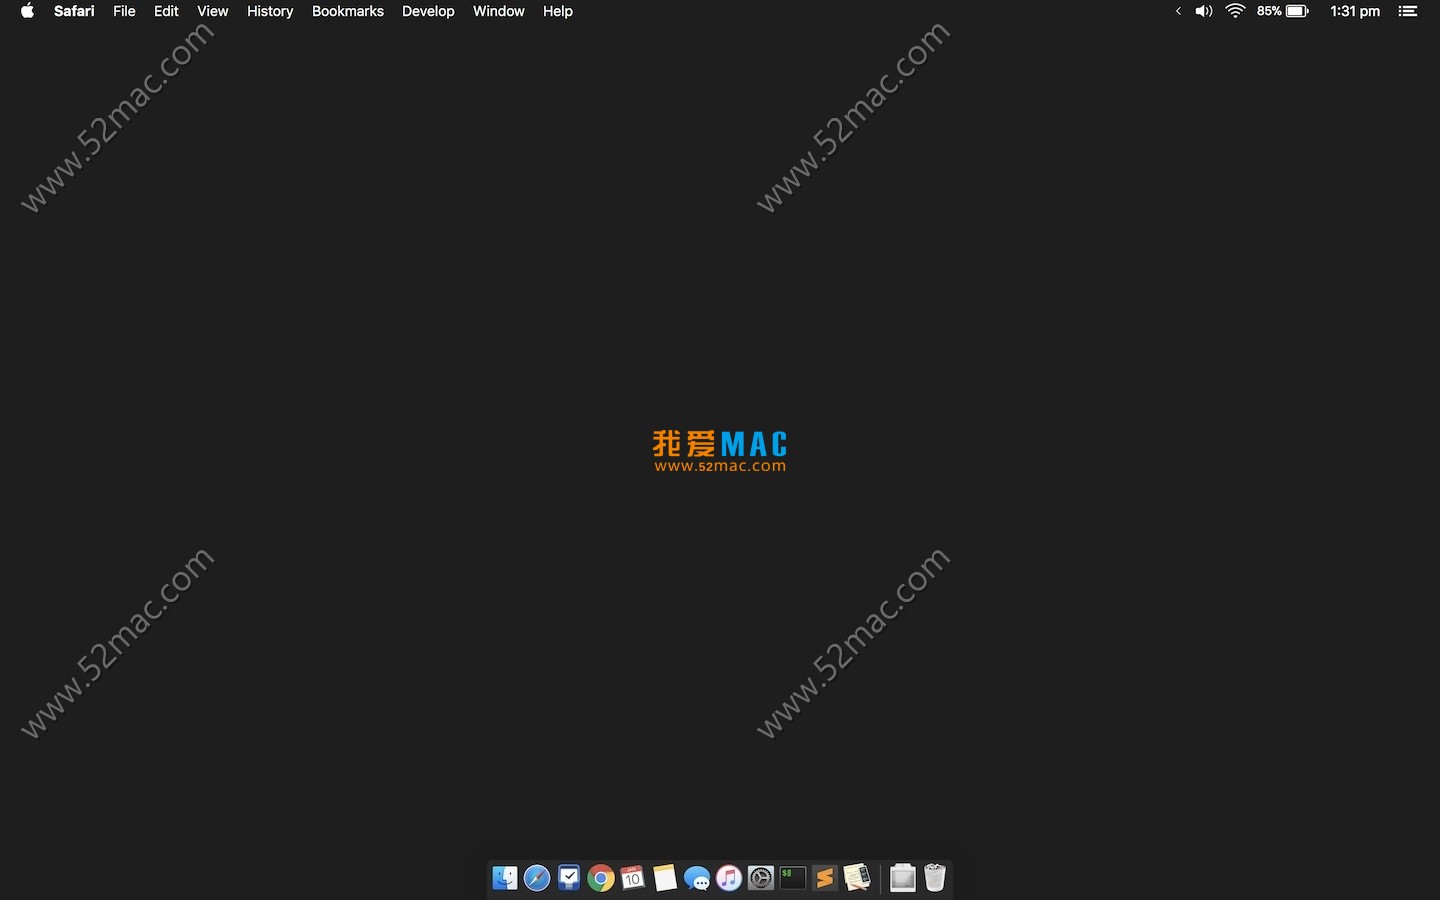The image size is (1440, 900).
Task: Open Messages from the dock
Action: (697, 878)
